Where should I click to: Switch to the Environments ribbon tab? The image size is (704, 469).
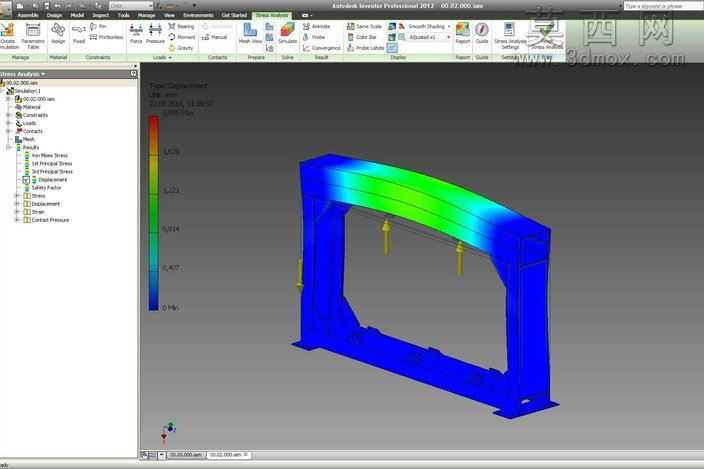pos(198,15)
